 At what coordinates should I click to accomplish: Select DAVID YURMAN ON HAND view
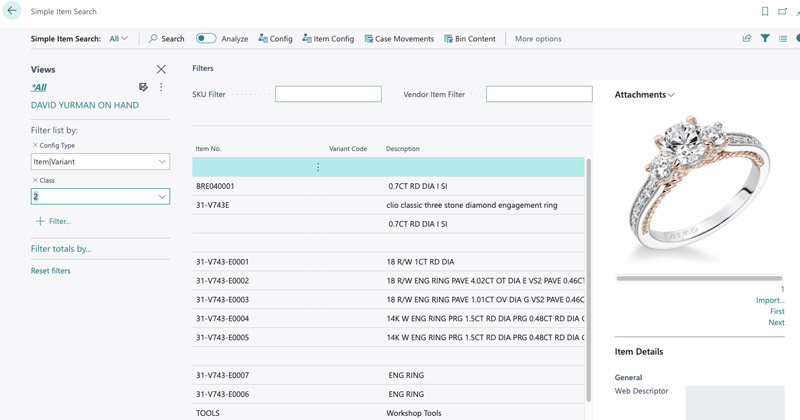pos(85,105)
